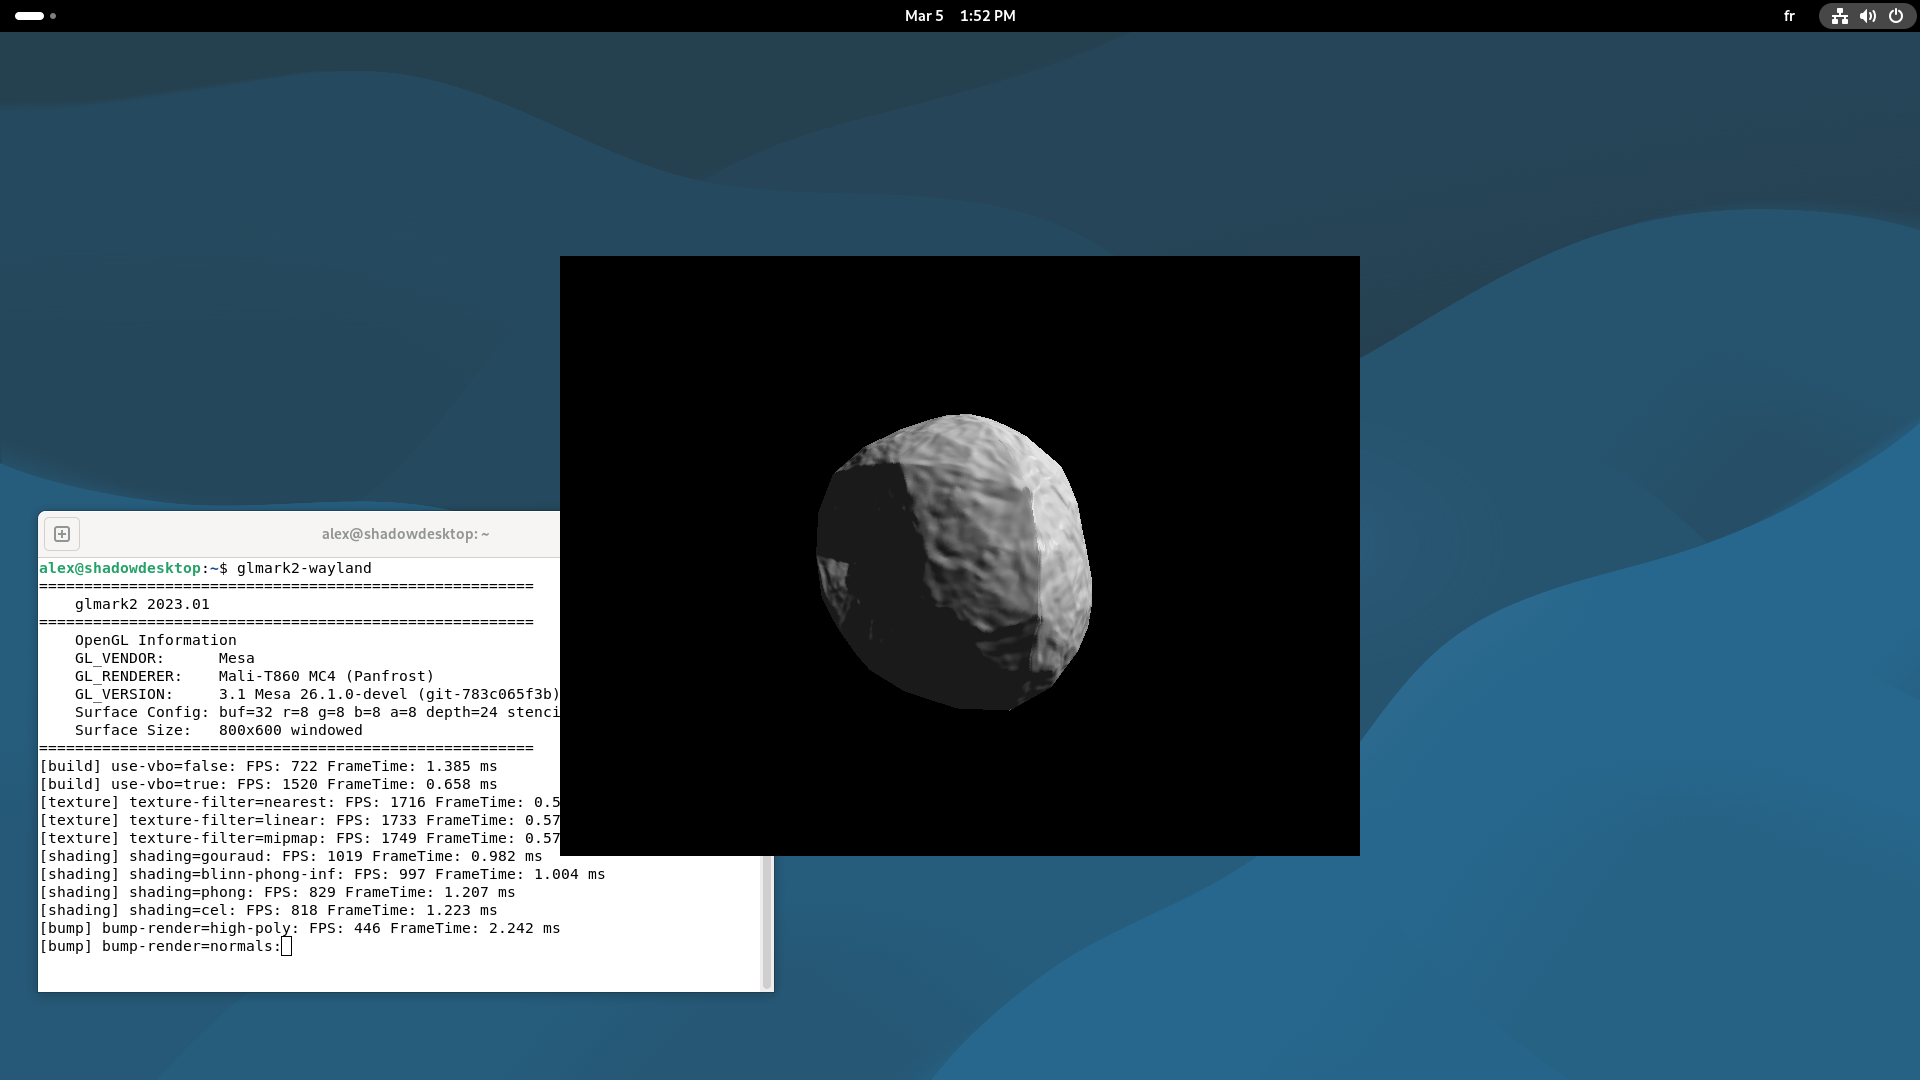Screen dimensions: 1920x1080
Task: Click the GL_RENDERER Mali-T860 line
Action: point(254,676)
